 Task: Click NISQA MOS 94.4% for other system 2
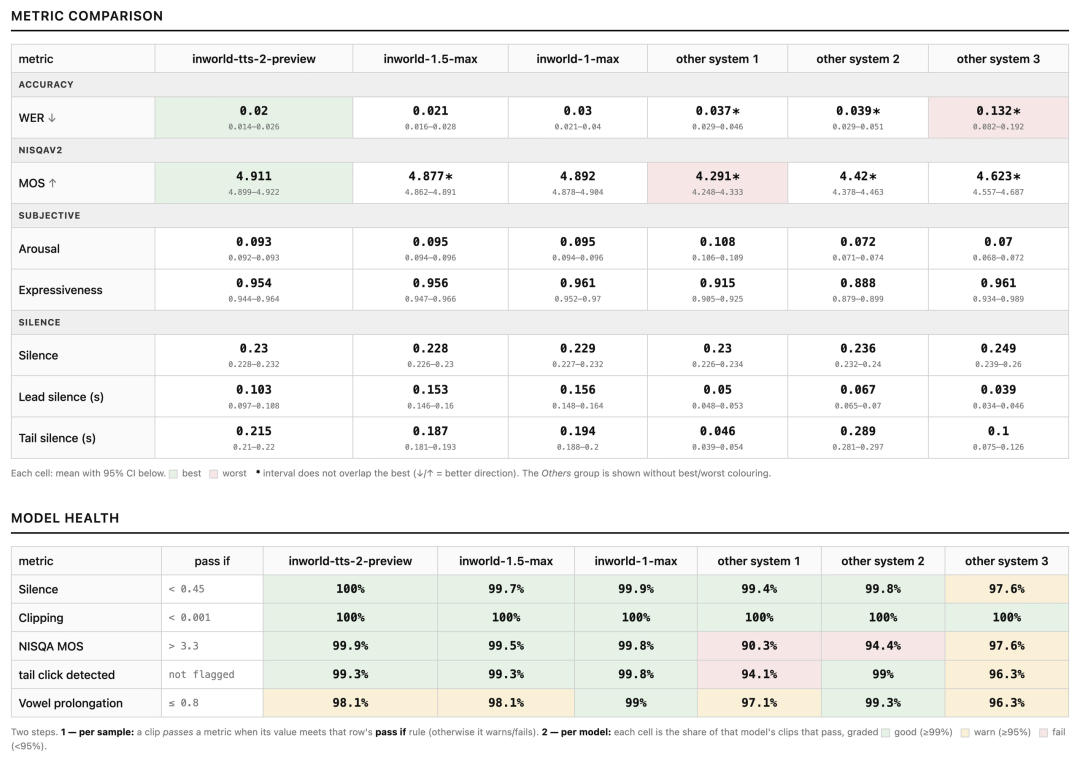click(x=882, y=646)
